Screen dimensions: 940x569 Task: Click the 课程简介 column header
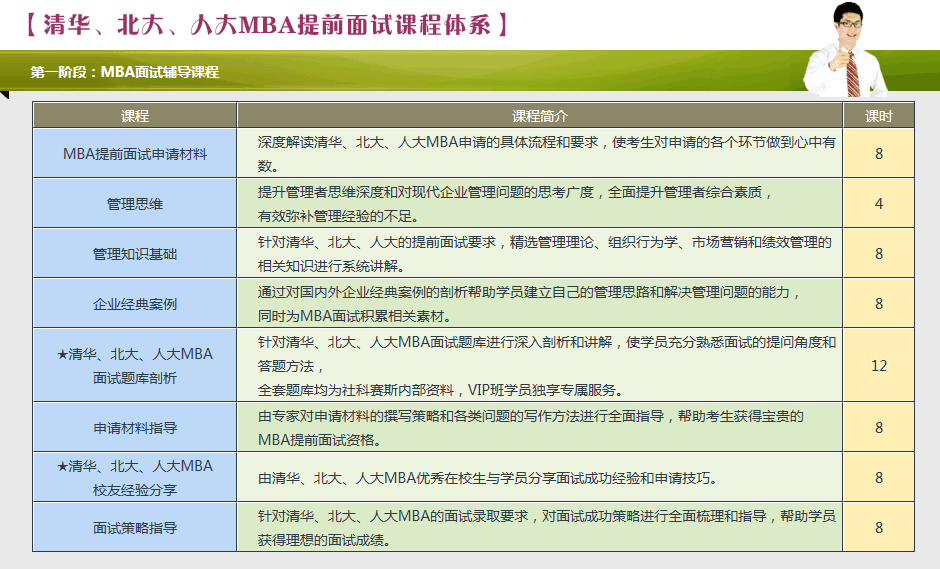(540, 116)
